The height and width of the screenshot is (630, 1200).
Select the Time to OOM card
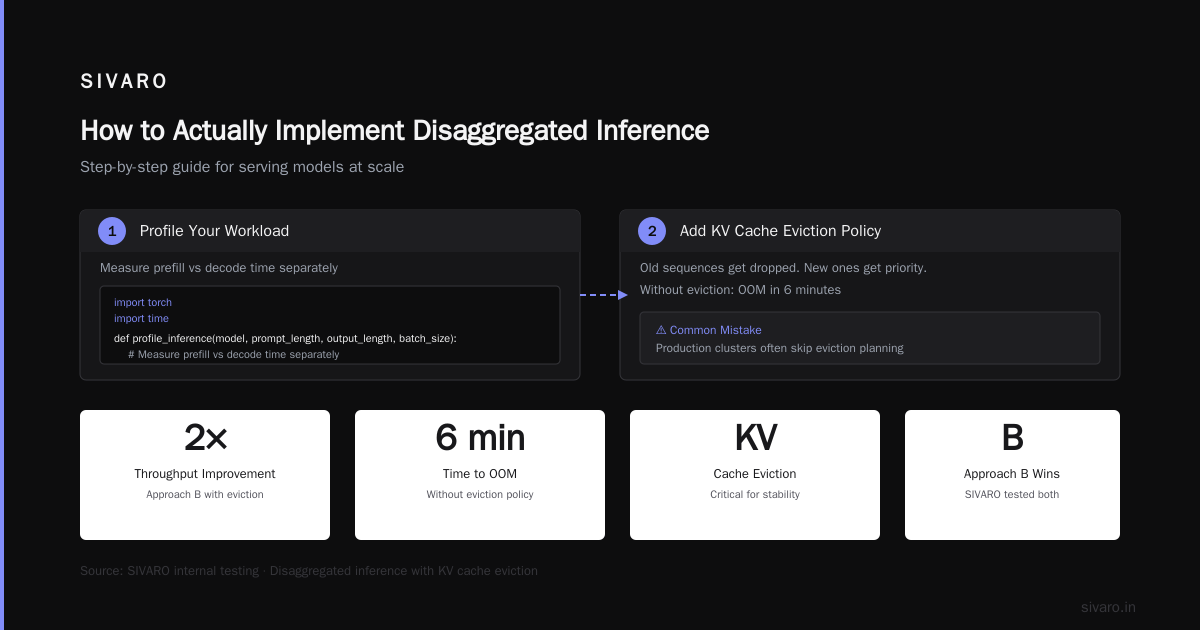(480, 475)
